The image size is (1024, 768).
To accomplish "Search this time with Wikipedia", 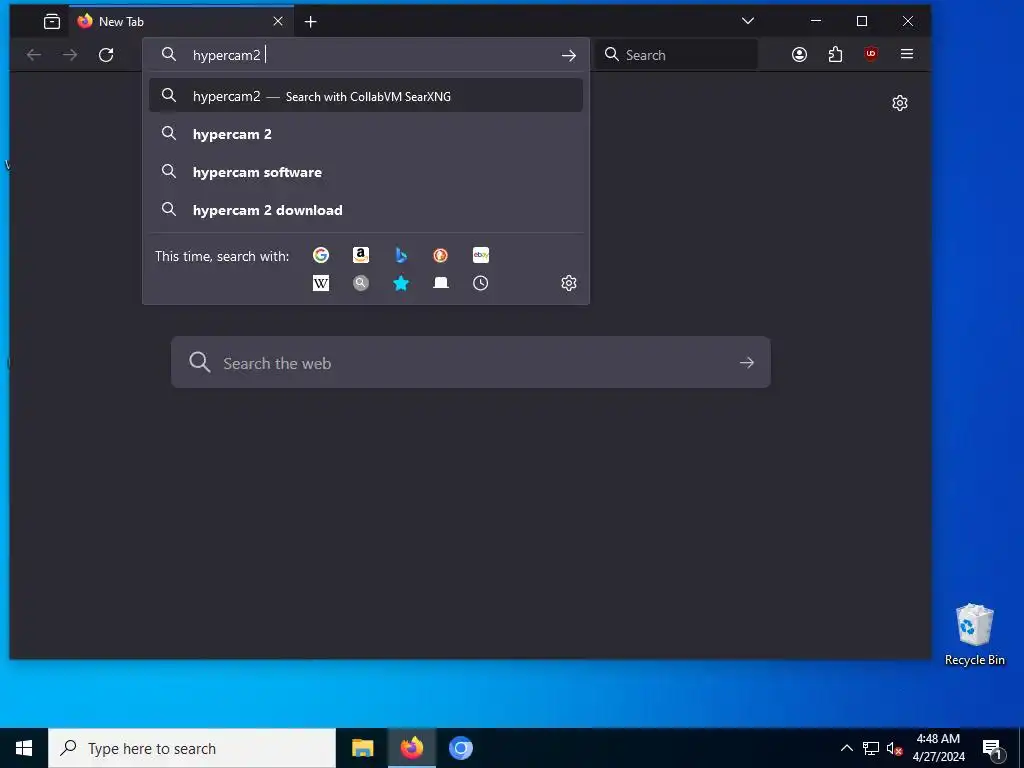I will [321, 283].
